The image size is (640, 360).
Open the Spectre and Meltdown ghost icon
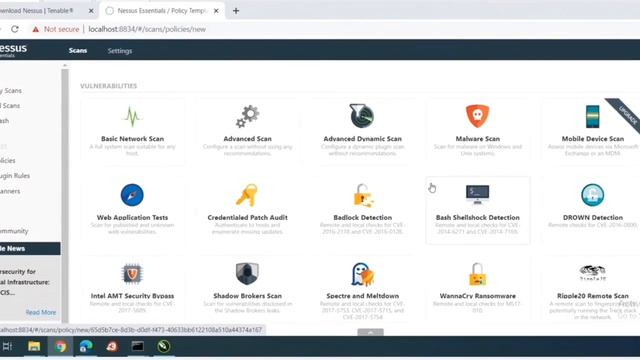(x=362, y=274)
